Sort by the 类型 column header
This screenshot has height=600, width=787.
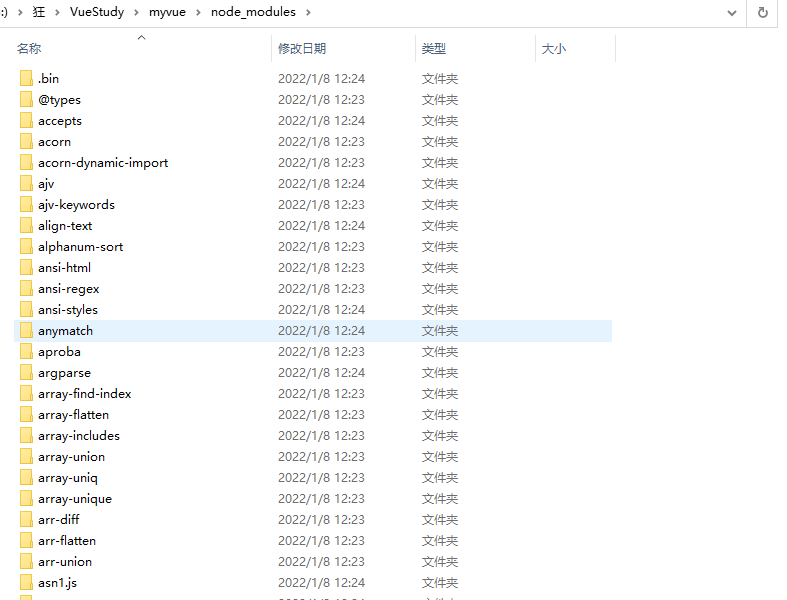434,49
